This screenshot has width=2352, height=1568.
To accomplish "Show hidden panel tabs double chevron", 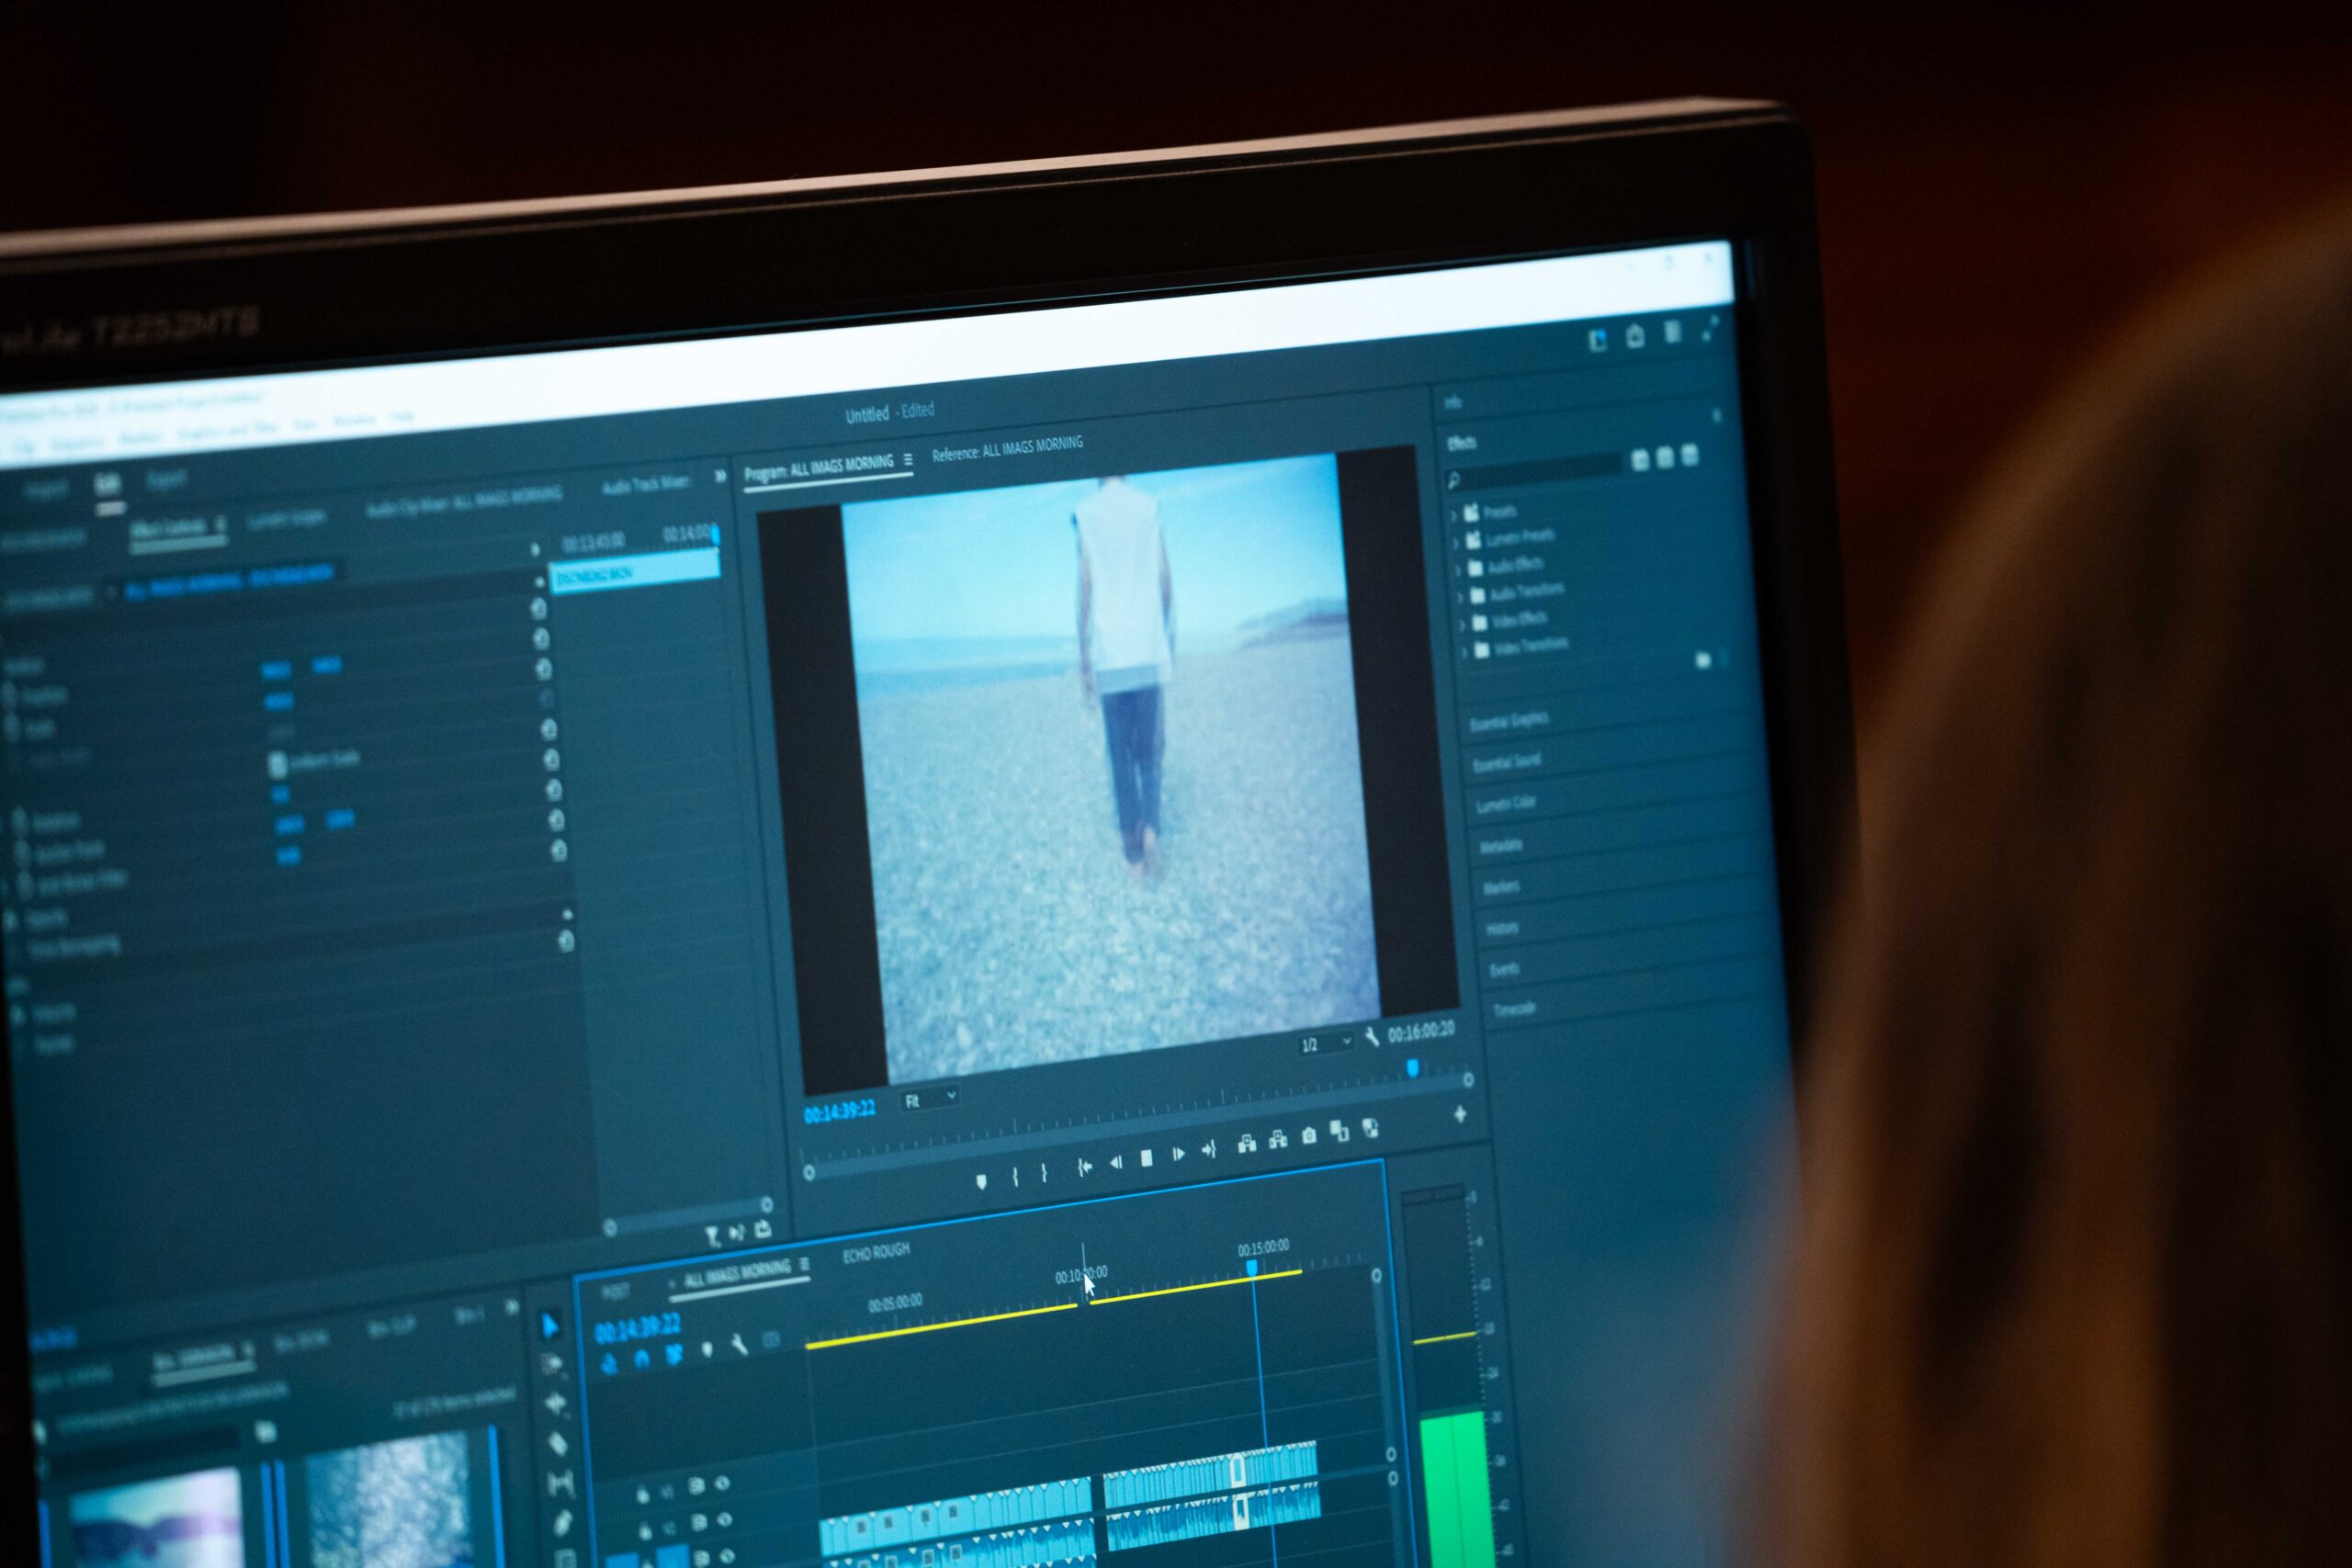I will [x=720, y=477].
